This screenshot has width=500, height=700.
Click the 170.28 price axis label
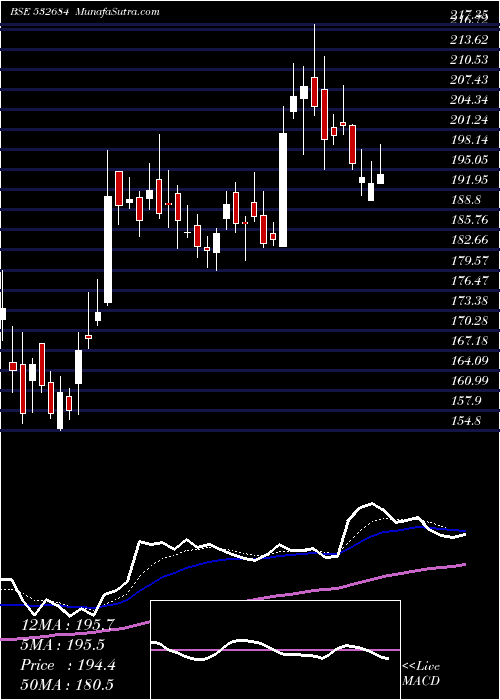[470, 321]
